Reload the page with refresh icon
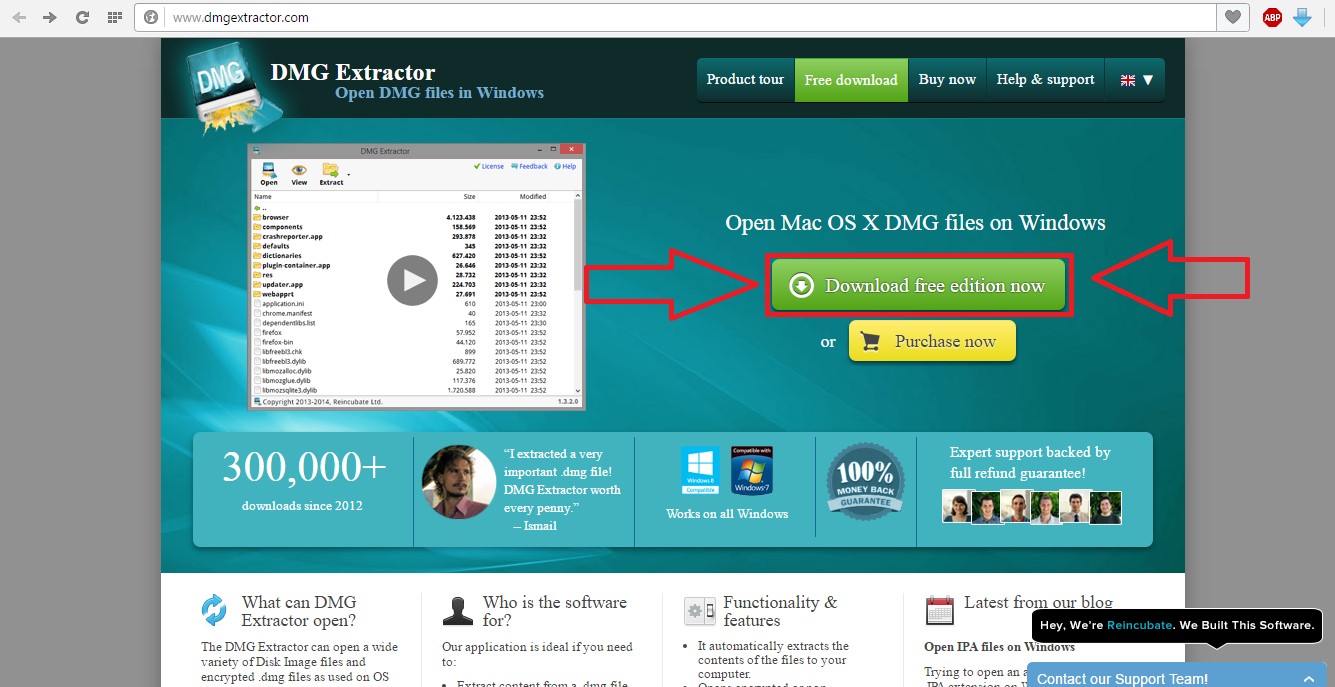 tap(82, 17)
